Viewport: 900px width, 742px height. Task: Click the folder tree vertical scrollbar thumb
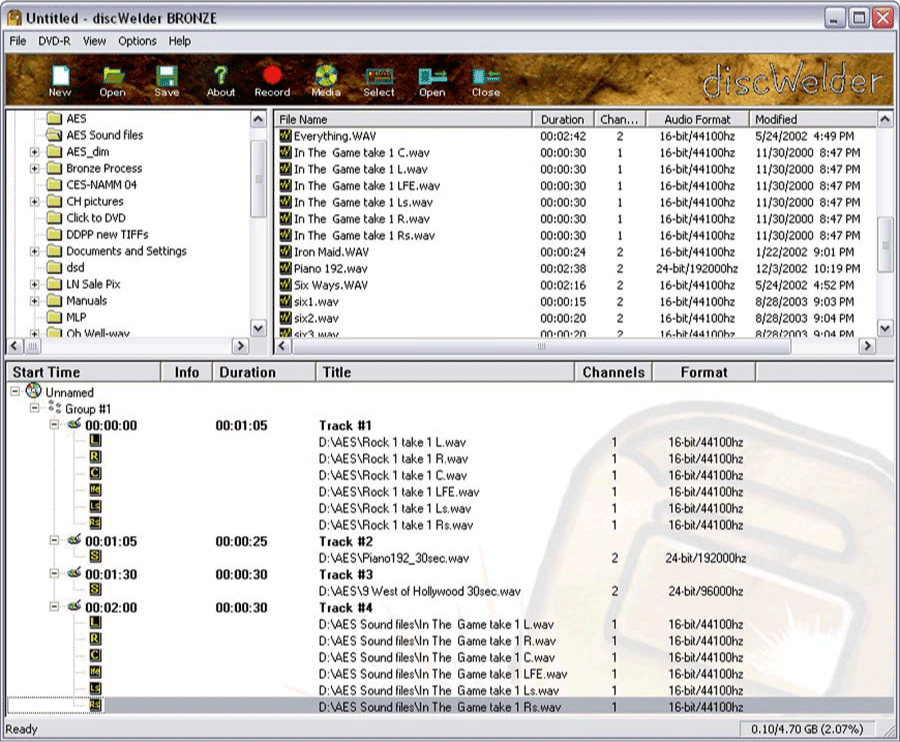click(x=258, y=179)
